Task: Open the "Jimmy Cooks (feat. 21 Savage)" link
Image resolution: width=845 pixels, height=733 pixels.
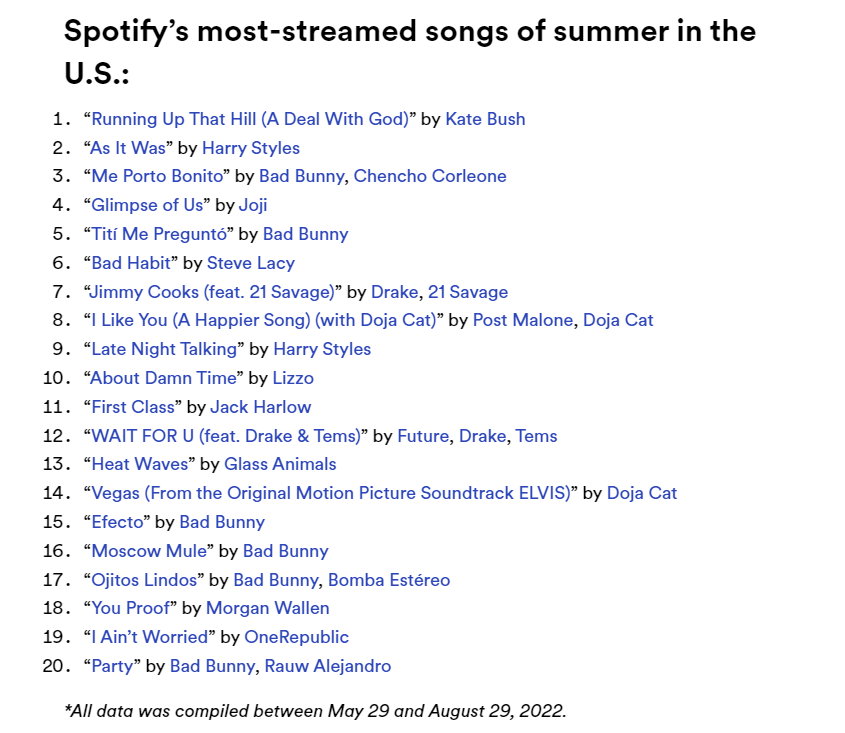Action: click(212, 292)
